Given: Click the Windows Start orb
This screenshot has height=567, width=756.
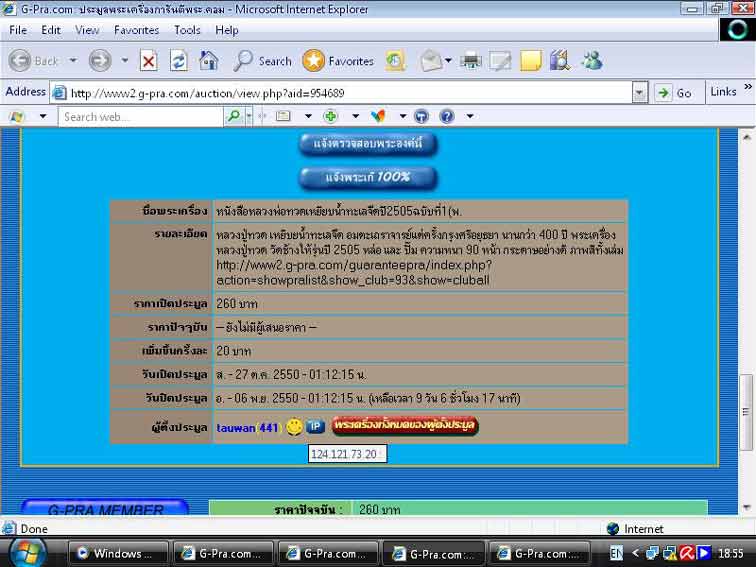Looking at the screenshot, I should point(27,552).
